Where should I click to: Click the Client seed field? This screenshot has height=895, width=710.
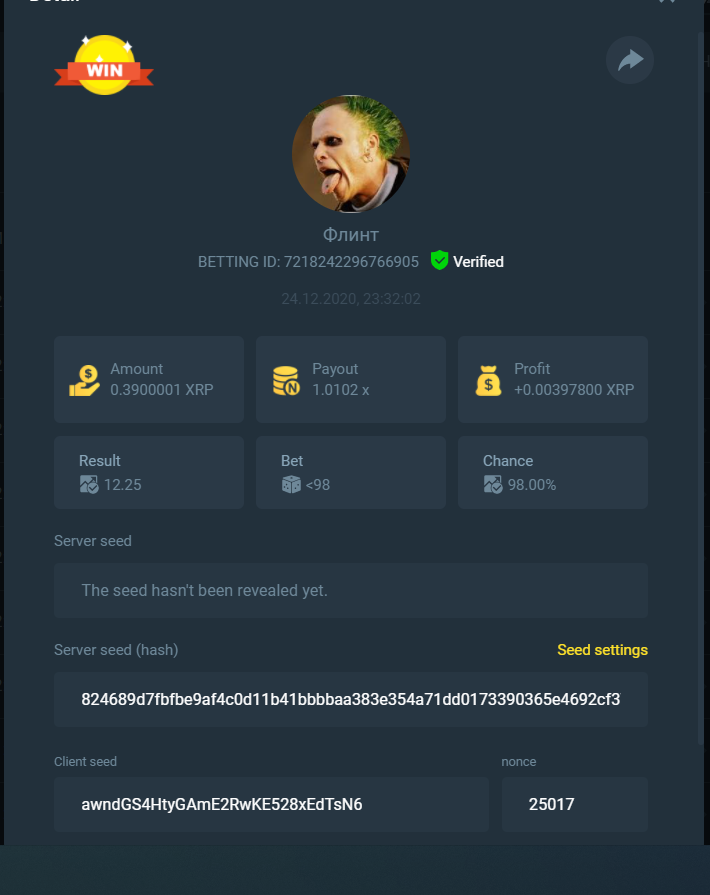coord(271,804)
